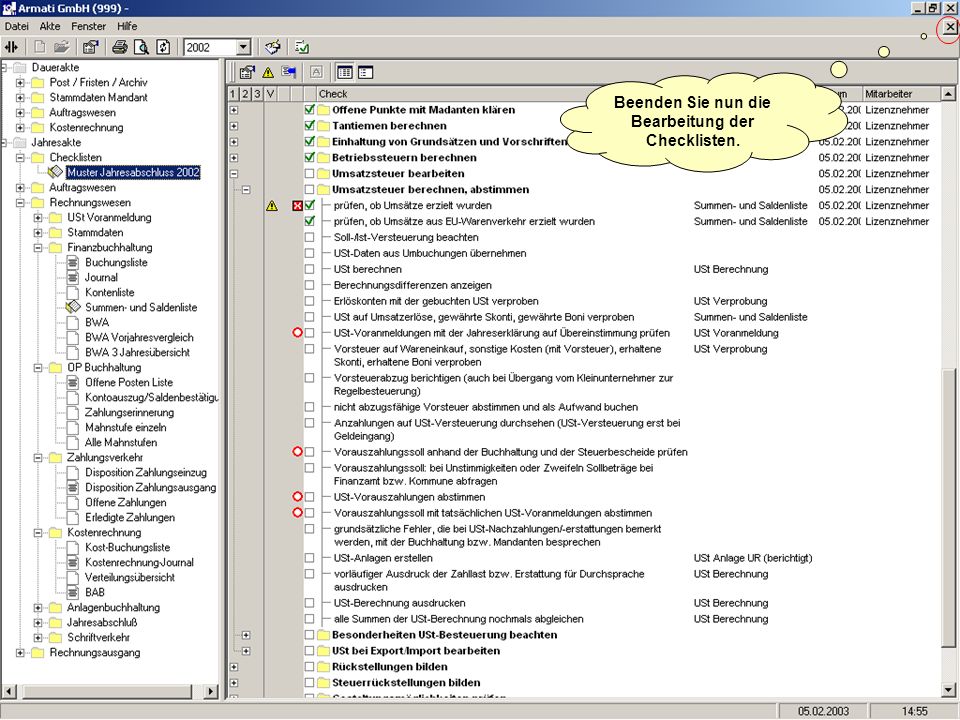Switch to table view icon
The width and height of the screenshot is (960, 720).
345,72
